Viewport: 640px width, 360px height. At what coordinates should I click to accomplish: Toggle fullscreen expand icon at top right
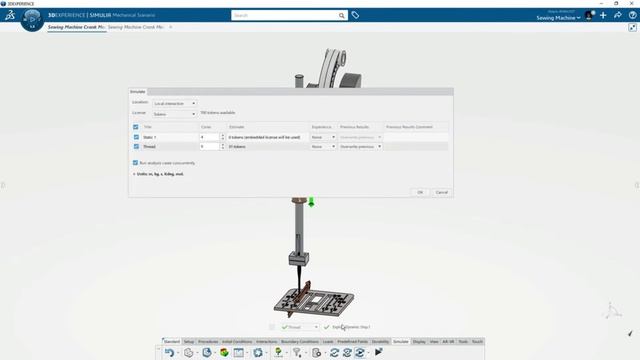coord(632,27)
